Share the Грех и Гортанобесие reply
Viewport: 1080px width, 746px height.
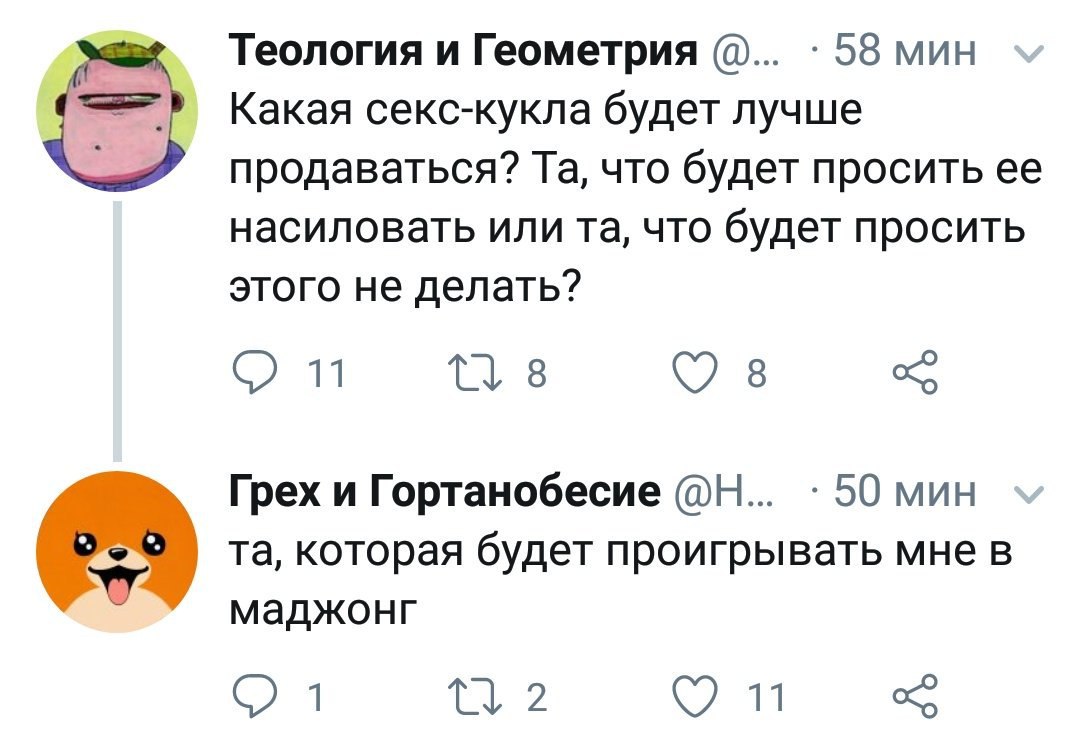913,694
